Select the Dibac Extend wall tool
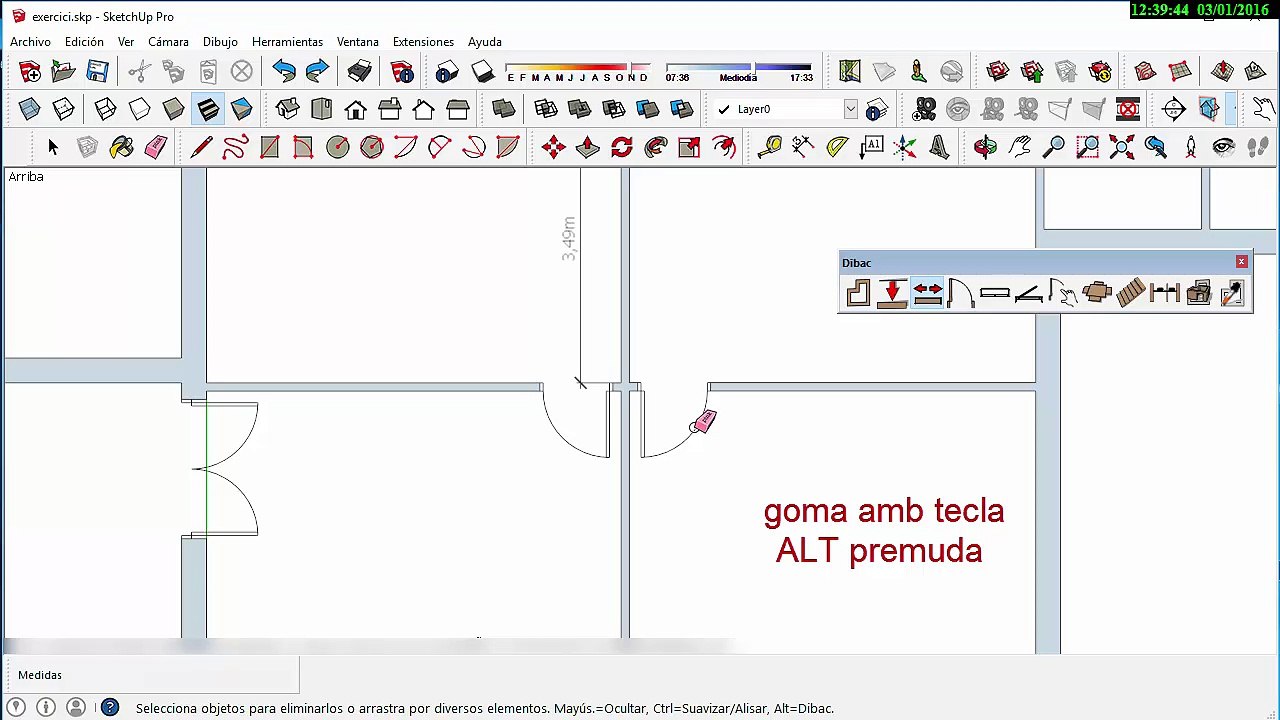Viewport: 1280px width, 720px height. (x=927, y=293)
